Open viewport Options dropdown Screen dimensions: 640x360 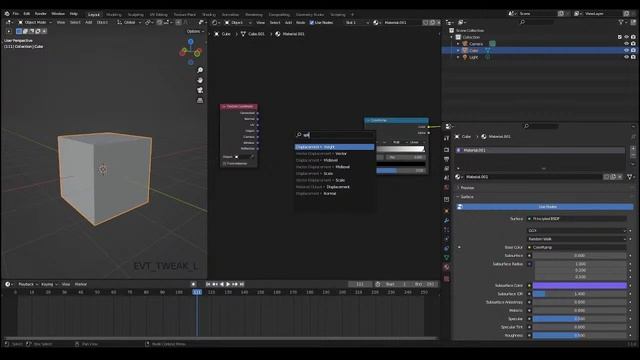[x=196, y=31]
